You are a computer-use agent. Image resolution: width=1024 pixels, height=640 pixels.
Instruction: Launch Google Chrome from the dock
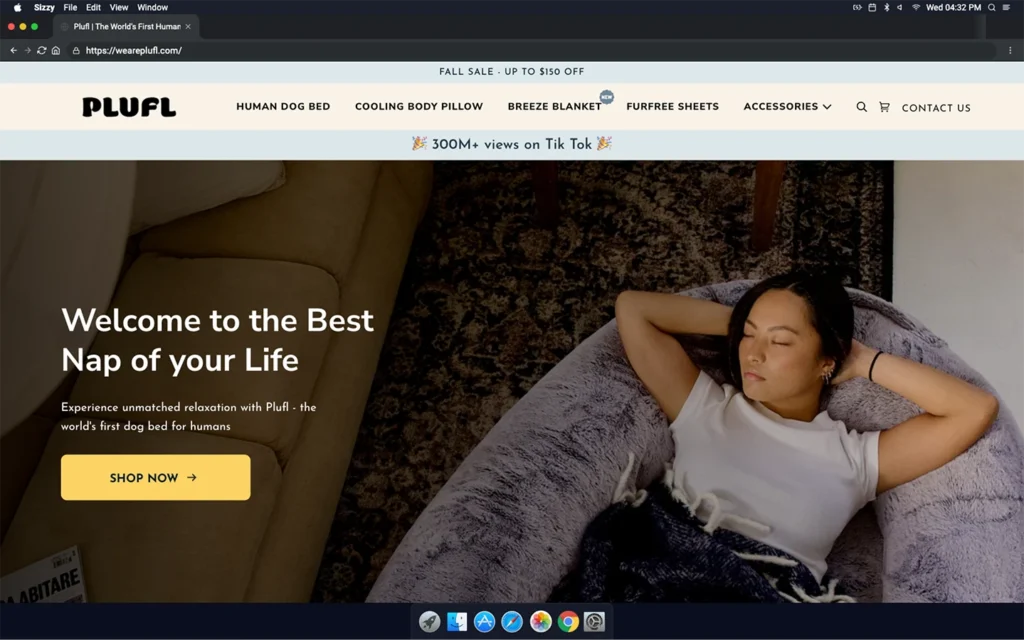(x=568, y=622)
